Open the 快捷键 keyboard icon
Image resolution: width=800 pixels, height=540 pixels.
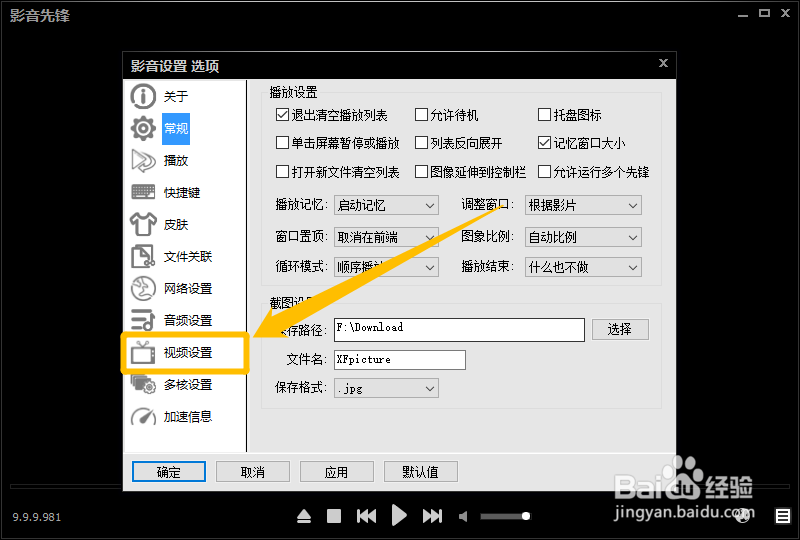pyautogui.click(x=143, y=192)
